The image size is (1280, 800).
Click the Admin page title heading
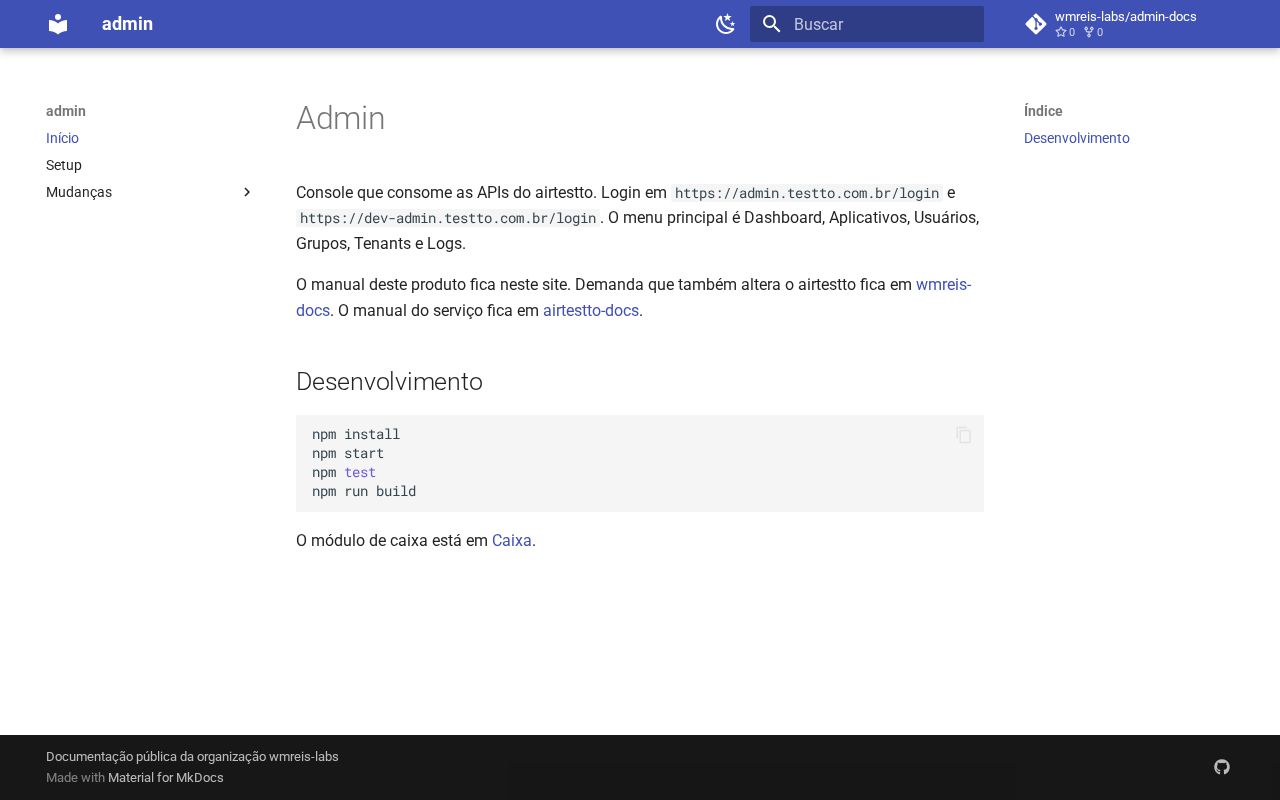click(340, 118)
